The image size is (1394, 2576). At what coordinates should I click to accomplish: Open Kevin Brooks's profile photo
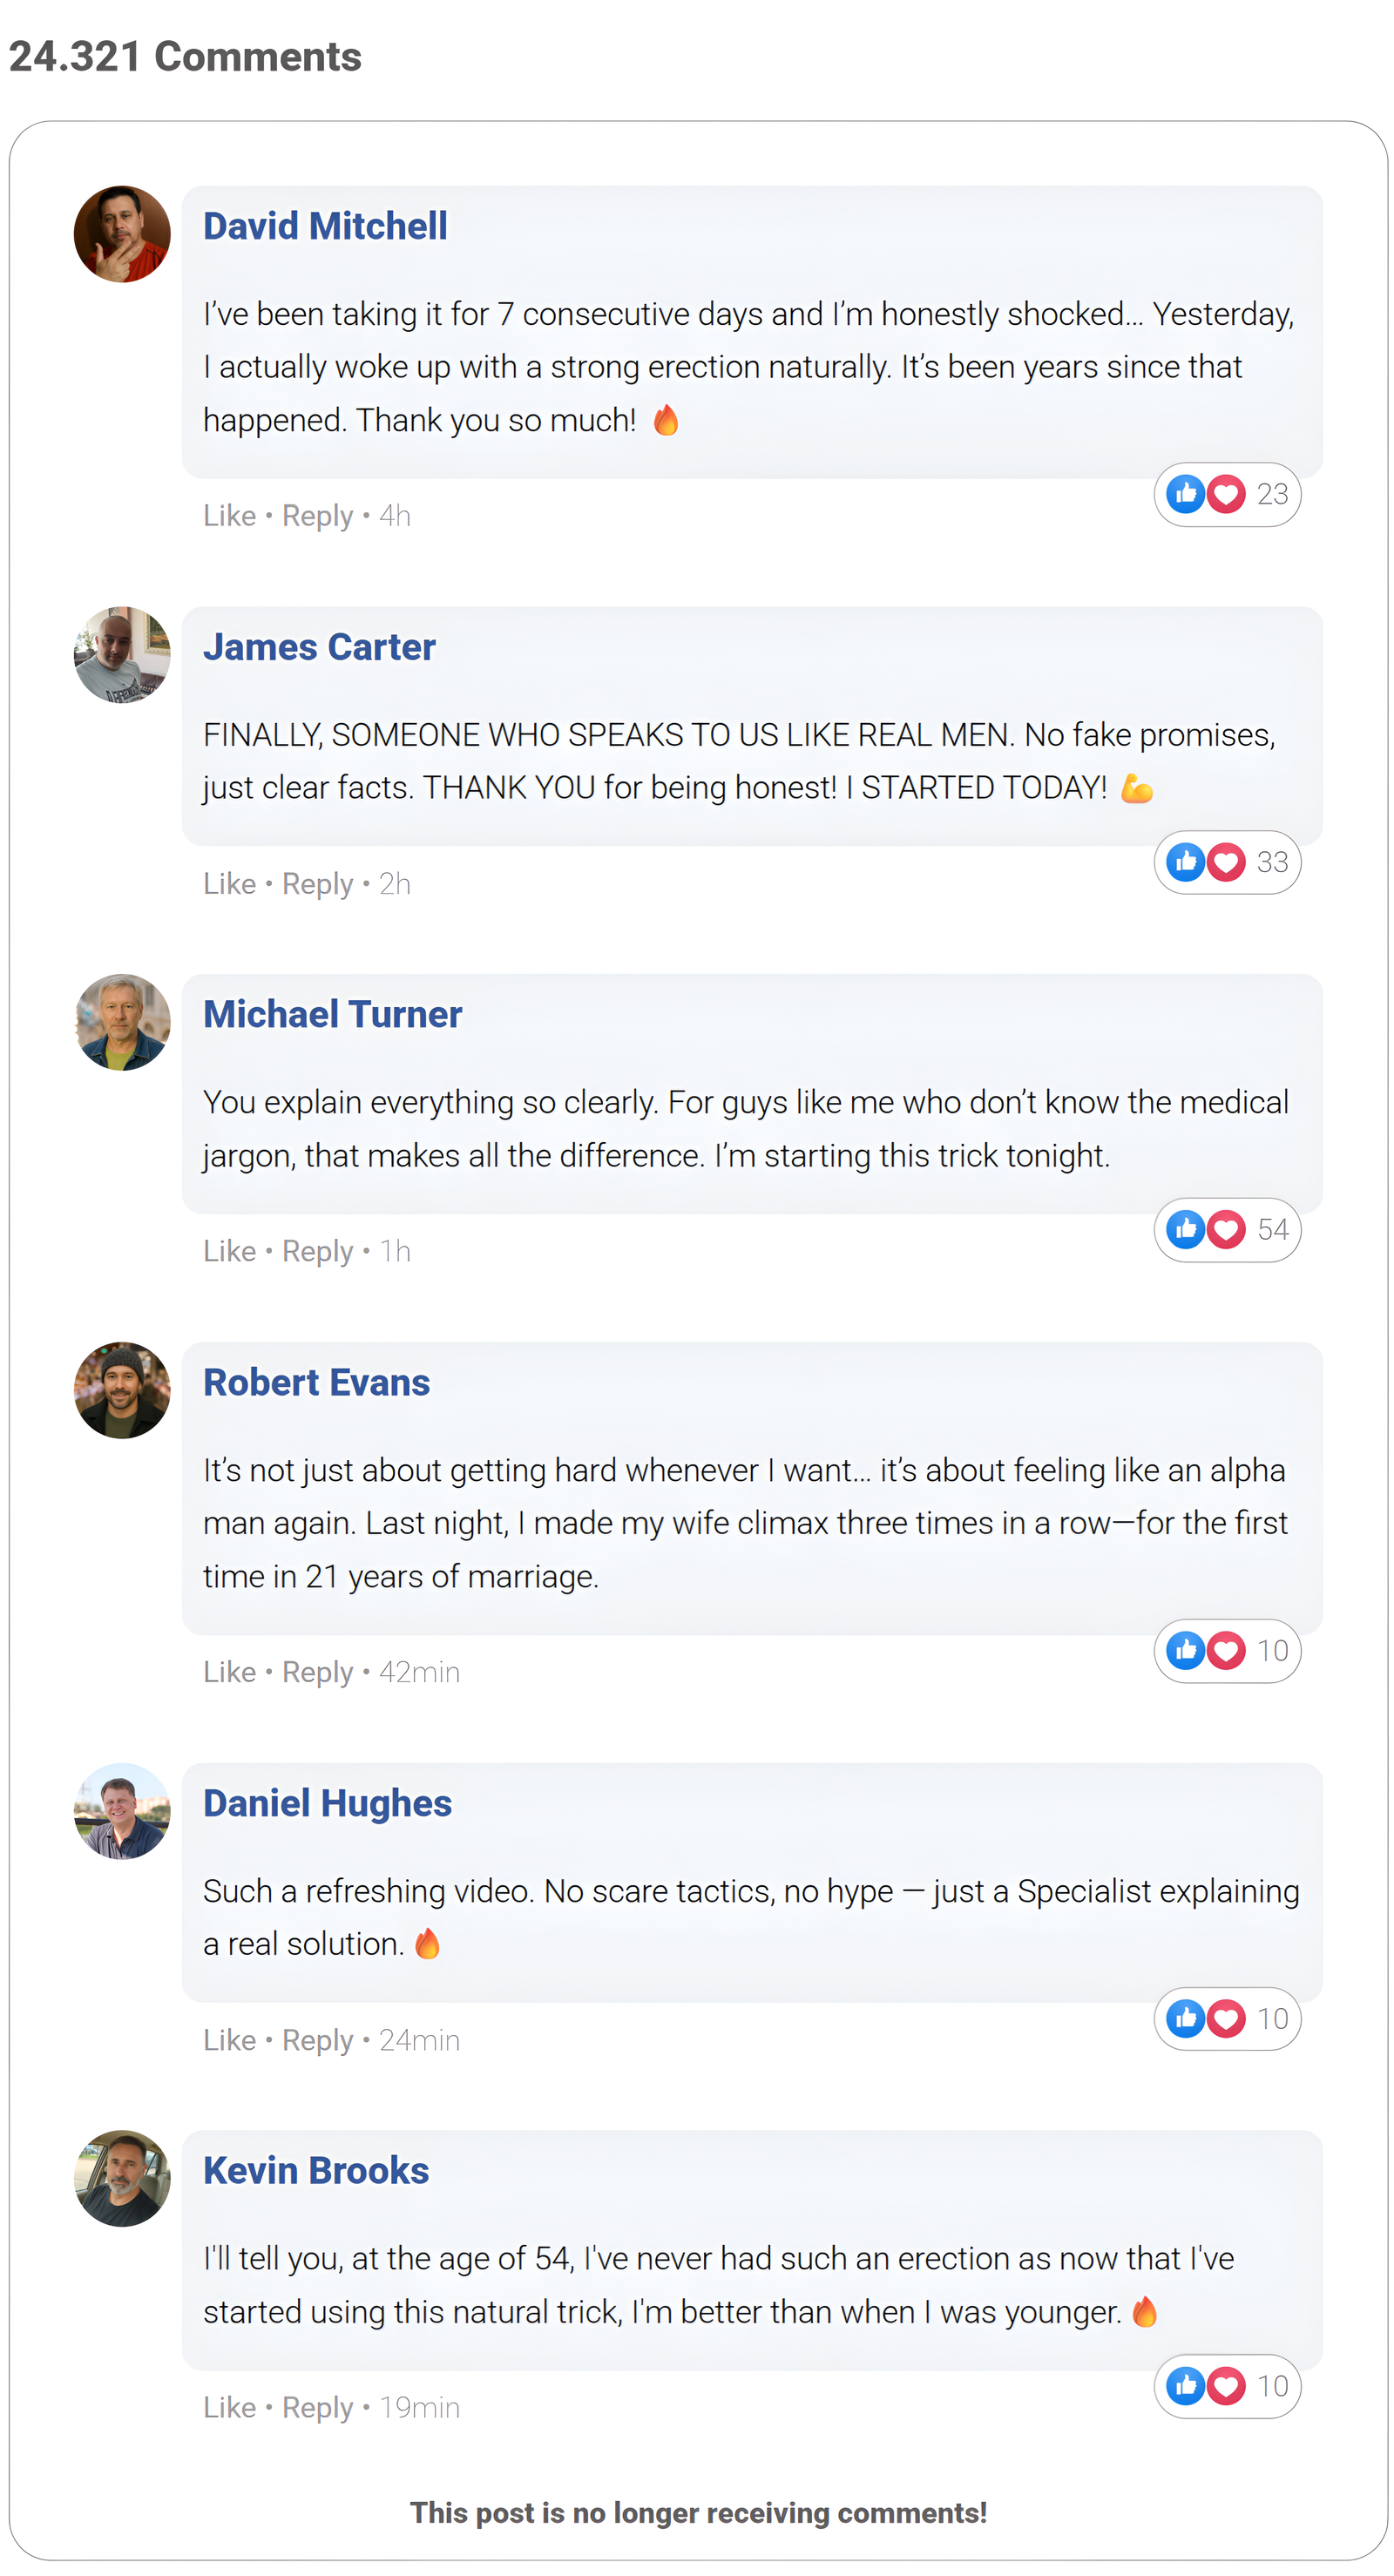click(x=122, y=2178)
